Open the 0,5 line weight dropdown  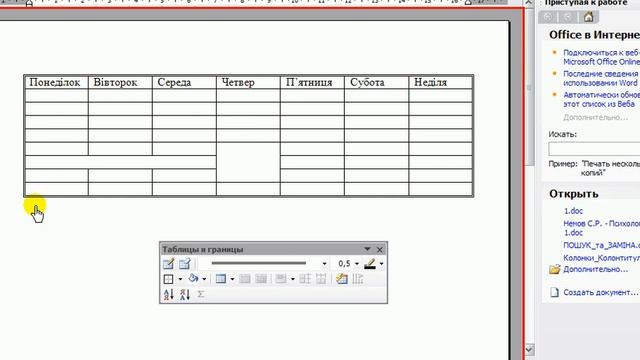click(x=356, y=264)
